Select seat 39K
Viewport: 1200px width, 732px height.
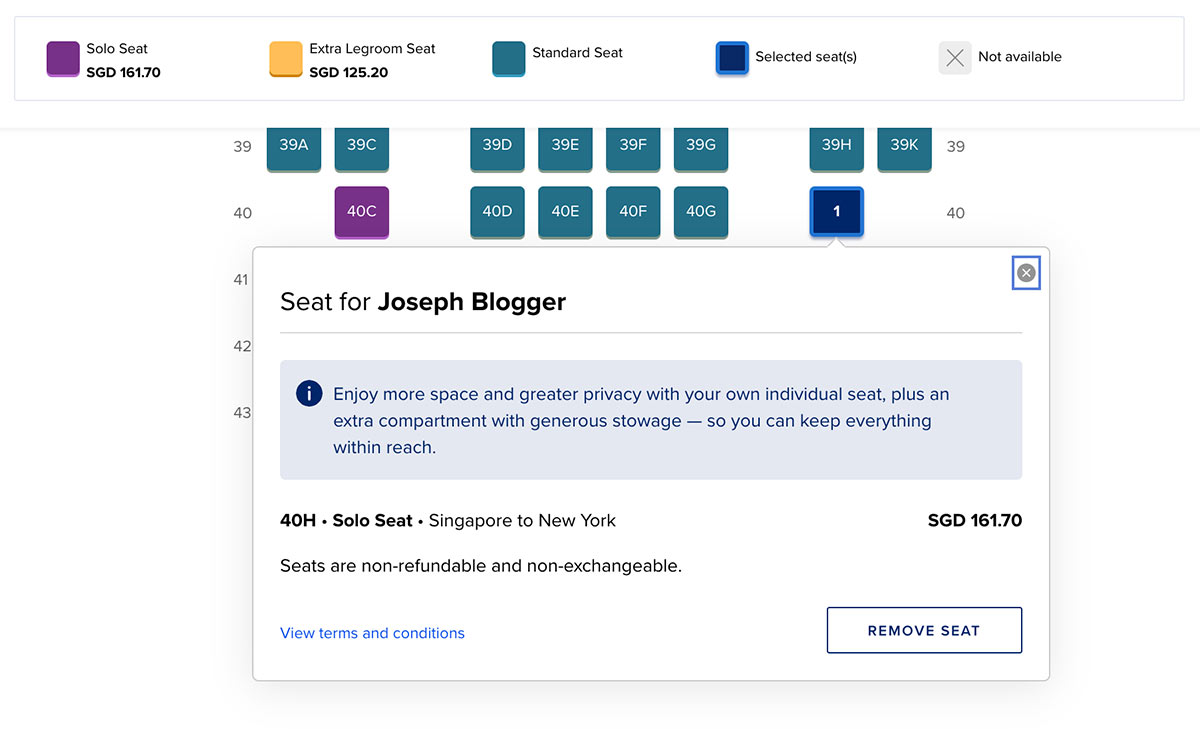coord(904,146)
